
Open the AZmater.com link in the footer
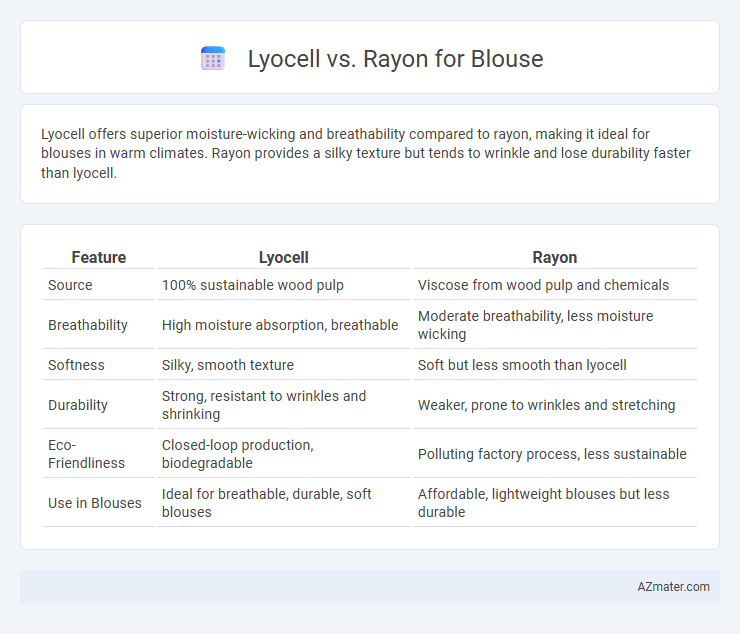(x=673, y=586)
